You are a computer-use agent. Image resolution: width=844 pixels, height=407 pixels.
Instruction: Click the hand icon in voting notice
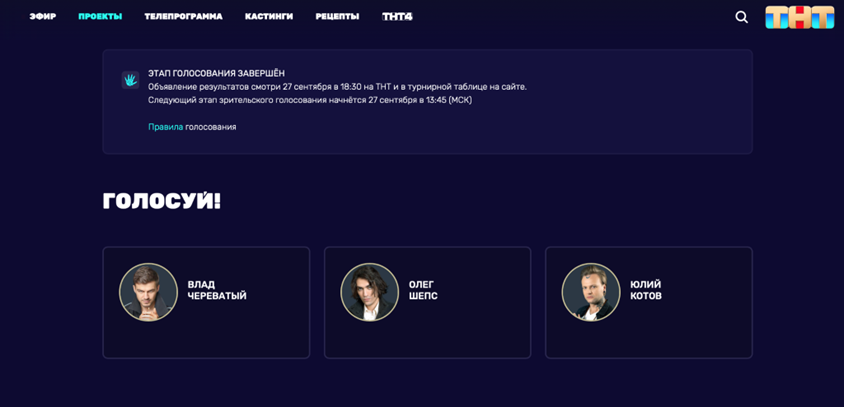coord(130,80)
